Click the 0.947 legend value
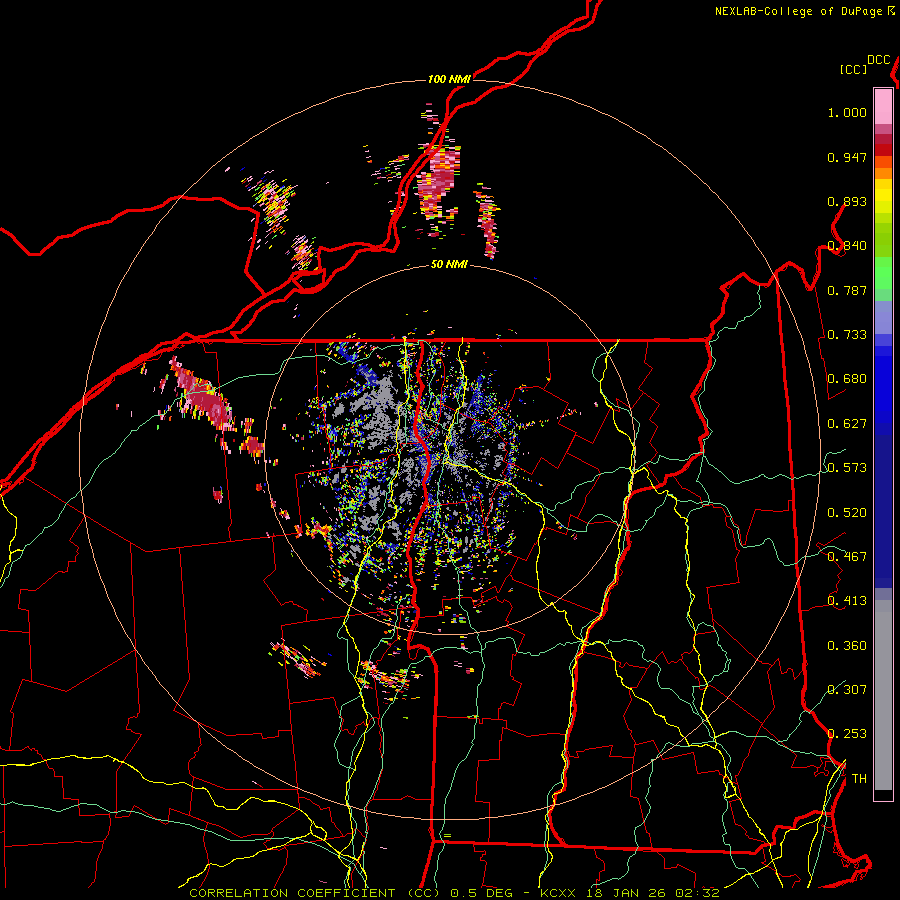This screenshot has height=900, width=900. click(847, 157)
